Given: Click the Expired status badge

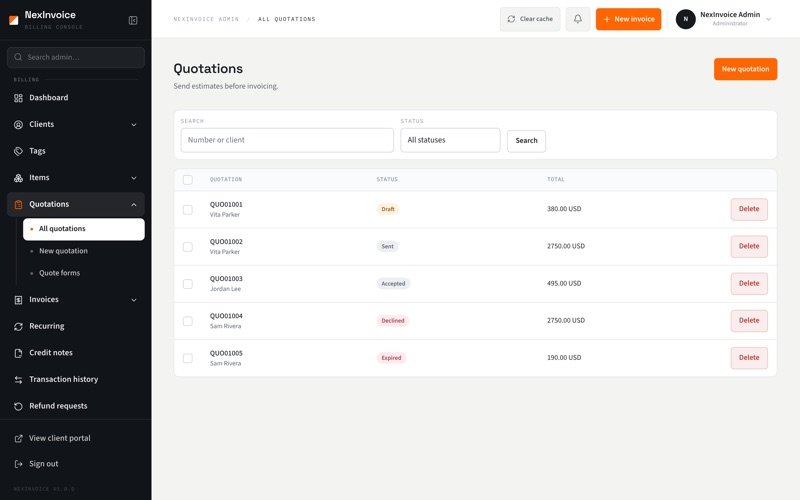Looking at the screenshot, I should pyautogui.click(x=391, y=358).
